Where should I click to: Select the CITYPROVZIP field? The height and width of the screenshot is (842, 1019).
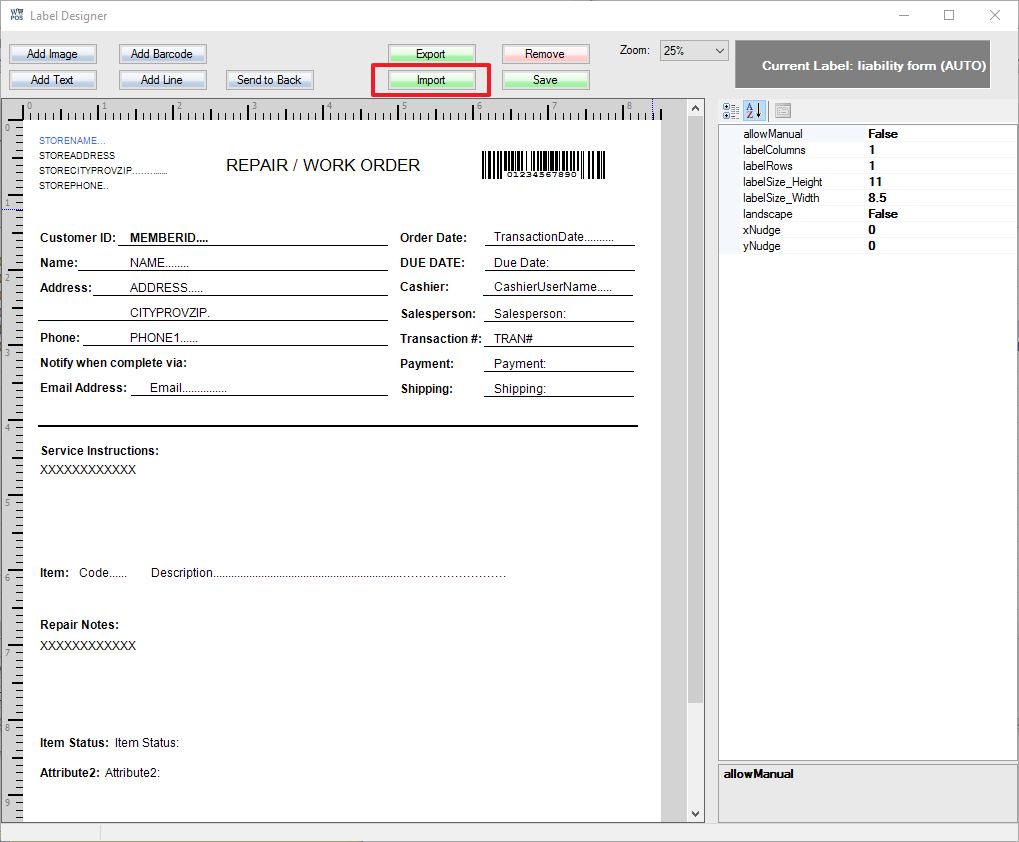click(170, 313)
